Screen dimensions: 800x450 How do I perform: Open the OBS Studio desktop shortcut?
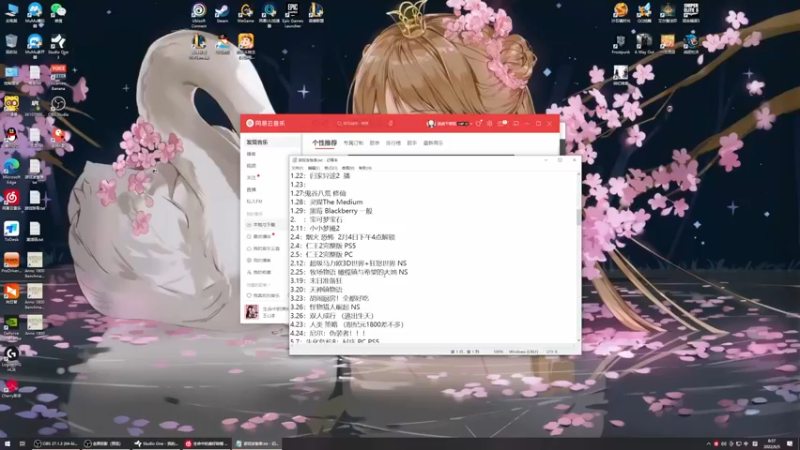[x=58, y=107]
